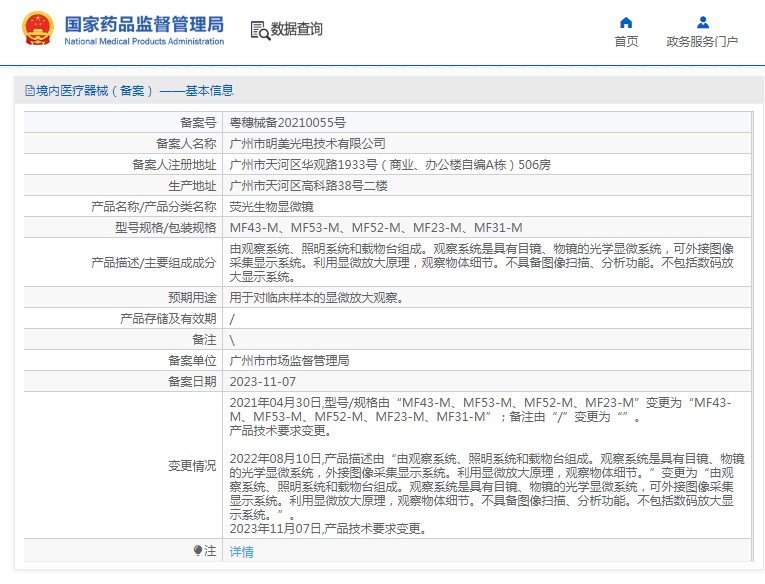This screenshot has width=765, height=584.
Task: Click the lightbulb icon beside 注
Action: coord(198,551)
